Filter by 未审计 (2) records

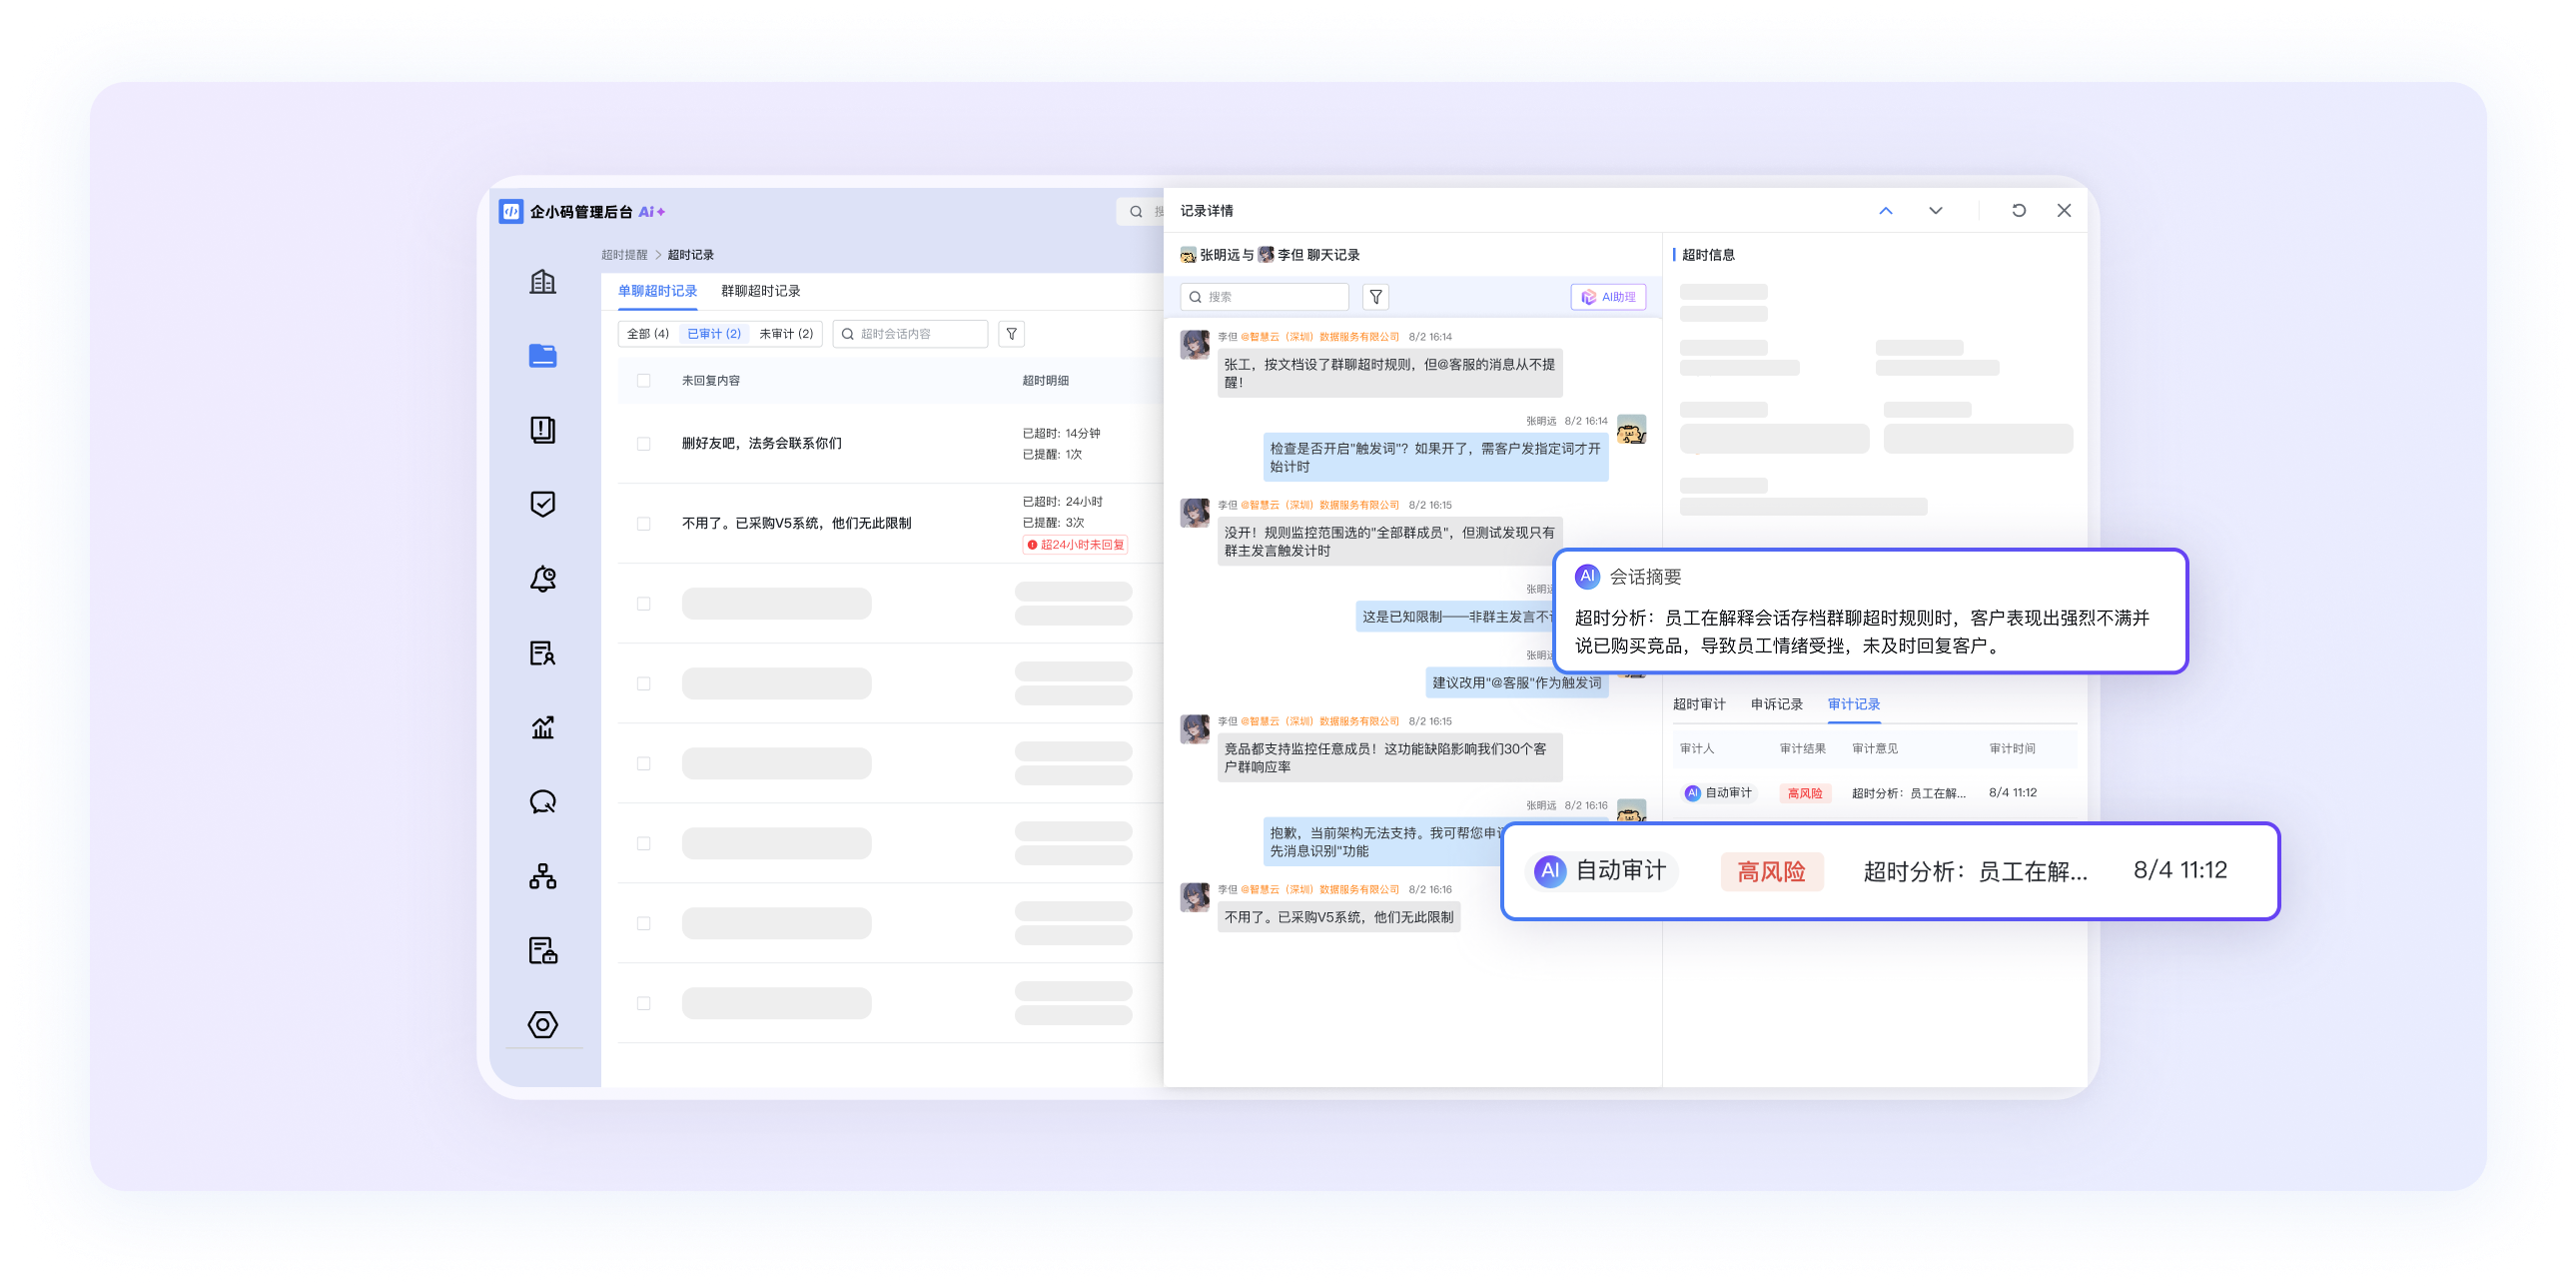point(785,334)
